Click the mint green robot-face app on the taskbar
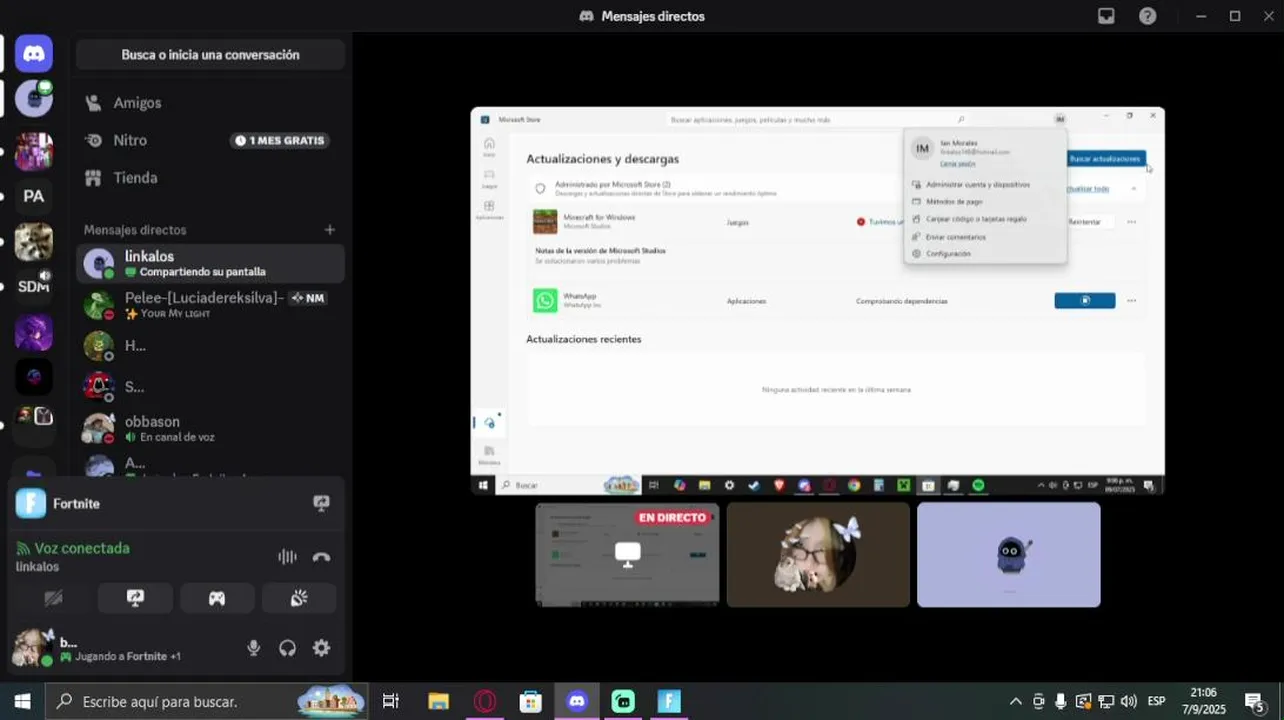This screenshot has width=1284, height=720. (x=623, y=702)
